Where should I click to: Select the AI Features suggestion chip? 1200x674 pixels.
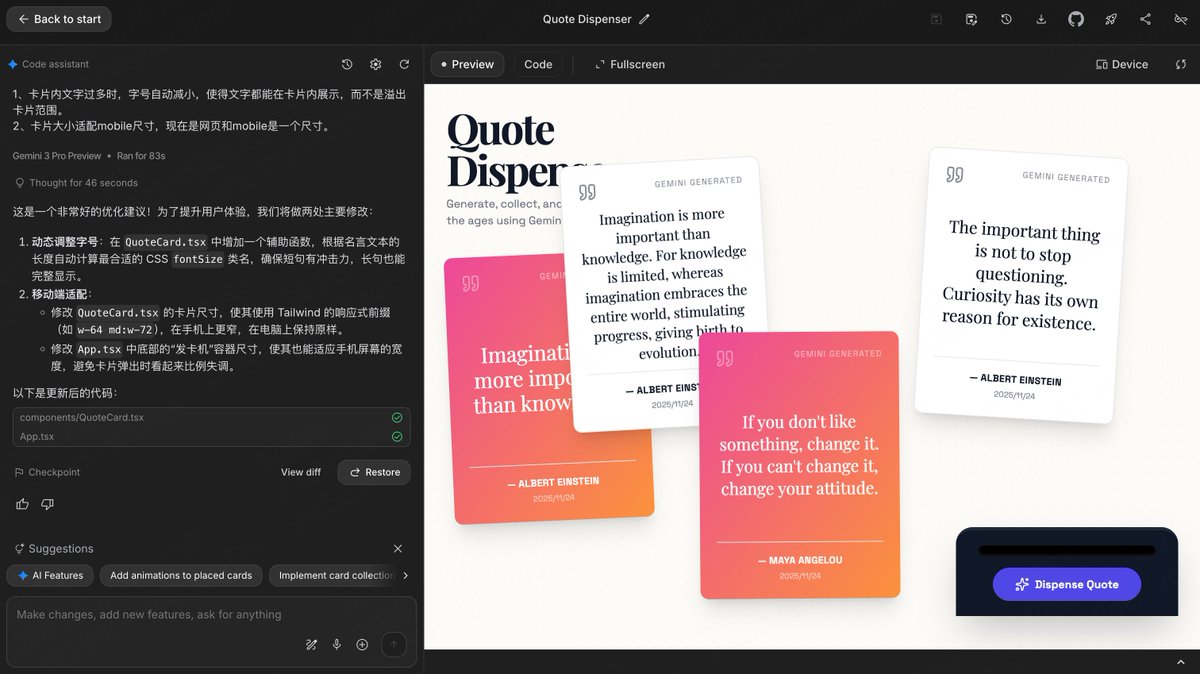pos(51,575)
